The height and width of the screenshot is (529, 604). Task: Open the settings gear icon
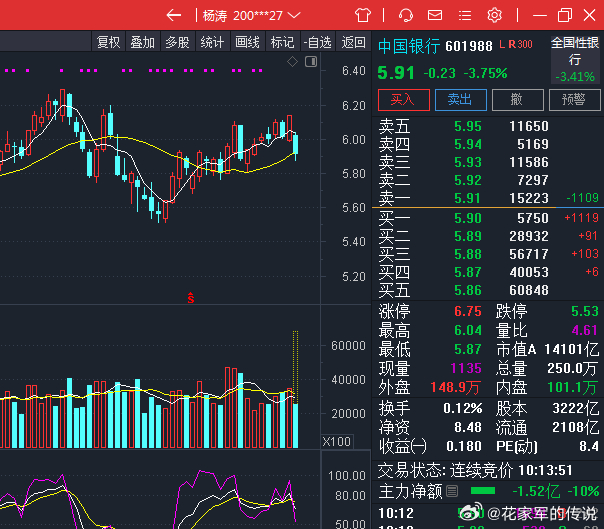coord(494,15)
